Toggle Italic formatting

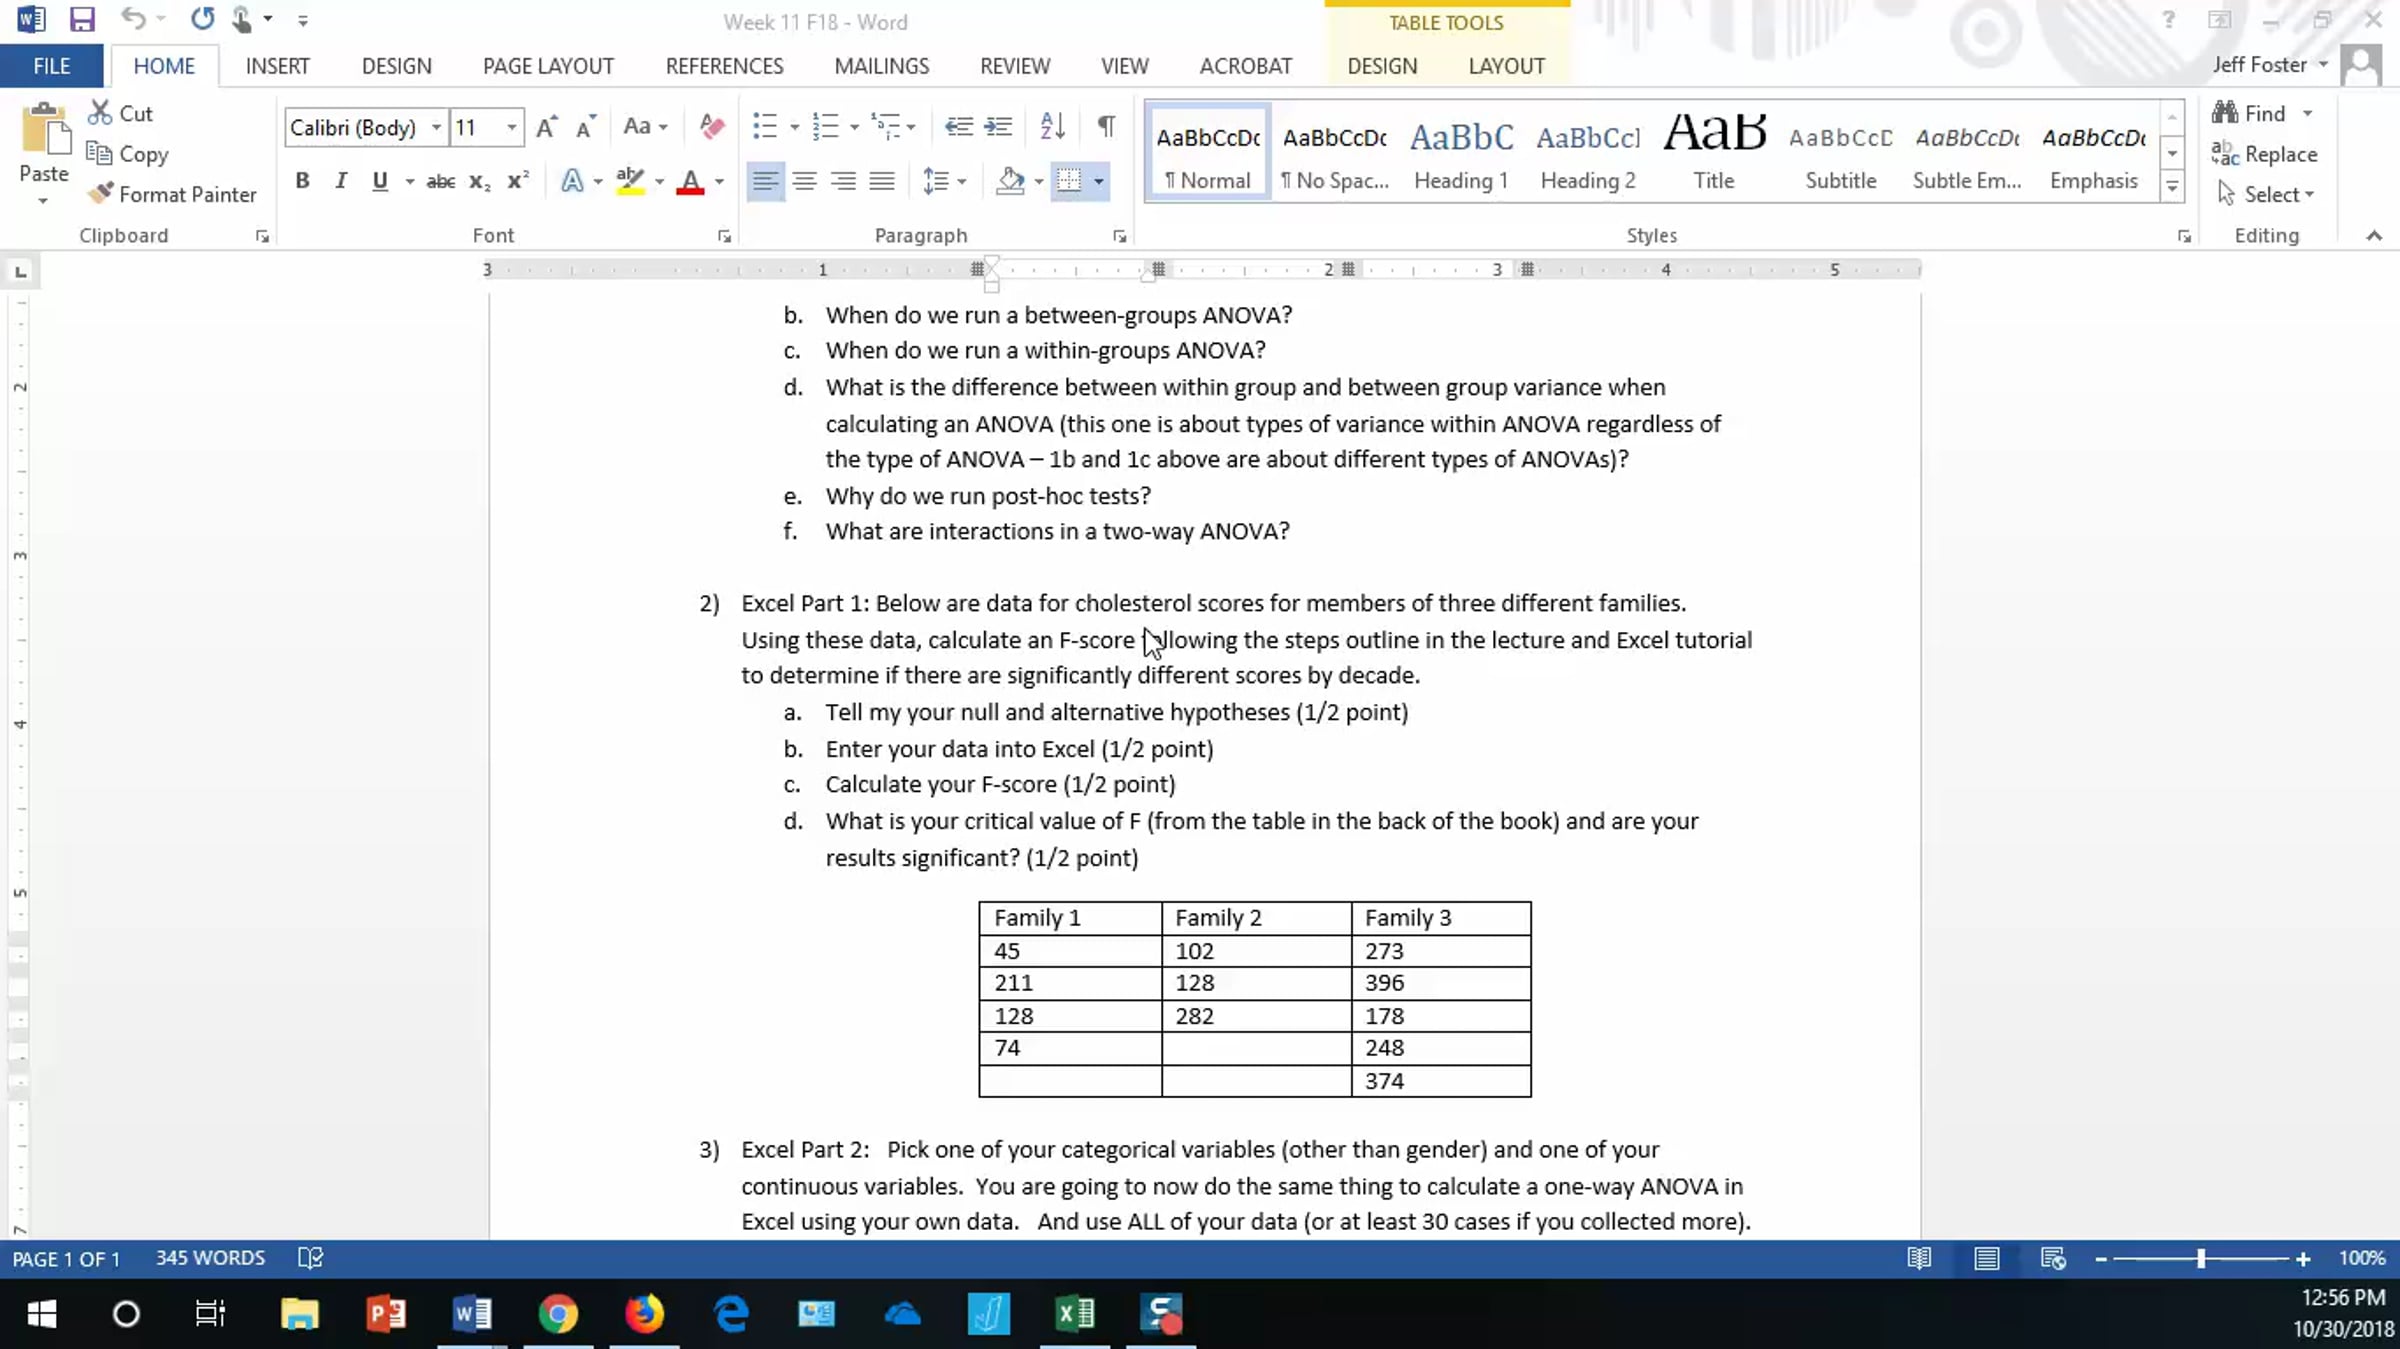pyautogui.click(x=341, y=181)
